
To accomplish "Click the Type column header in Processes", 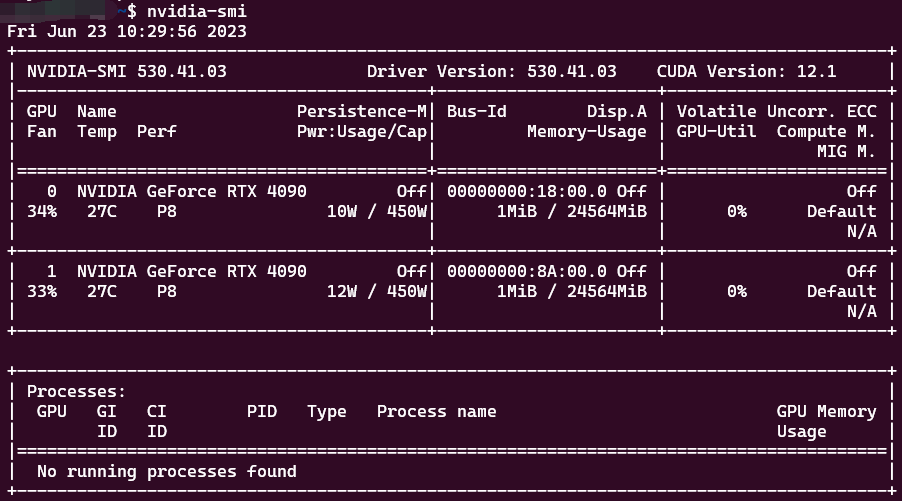I will click(x=327, y=412).
